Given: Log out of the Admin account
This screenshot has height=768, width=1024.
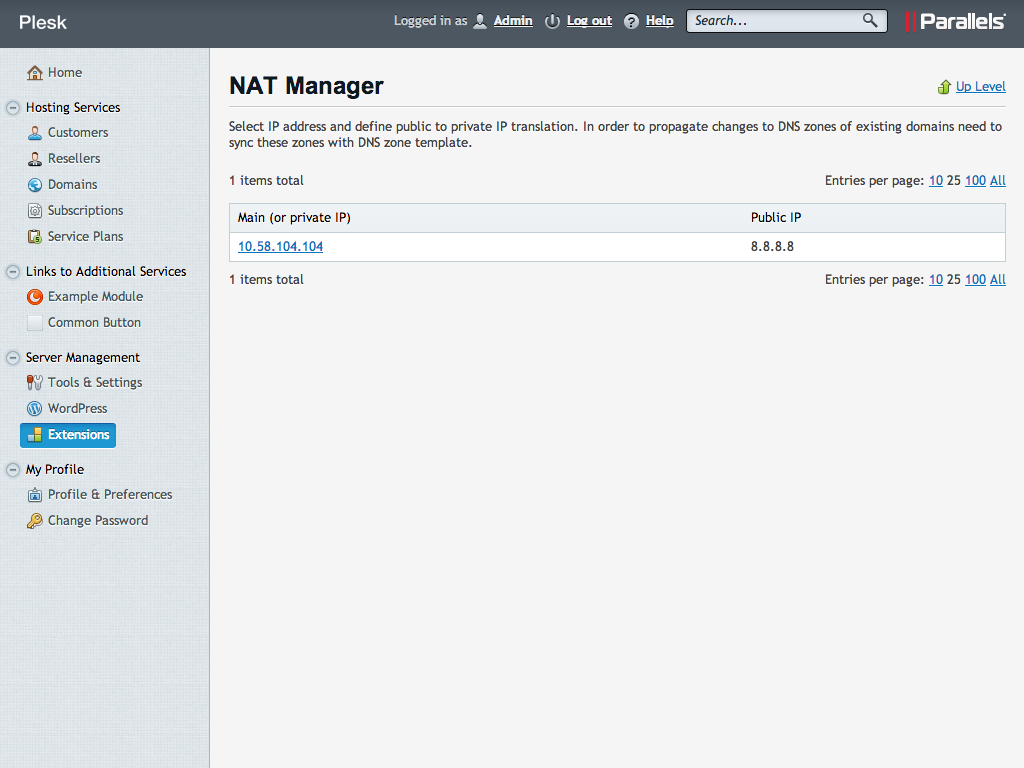Looking at the screenshot, I should 589,21.
